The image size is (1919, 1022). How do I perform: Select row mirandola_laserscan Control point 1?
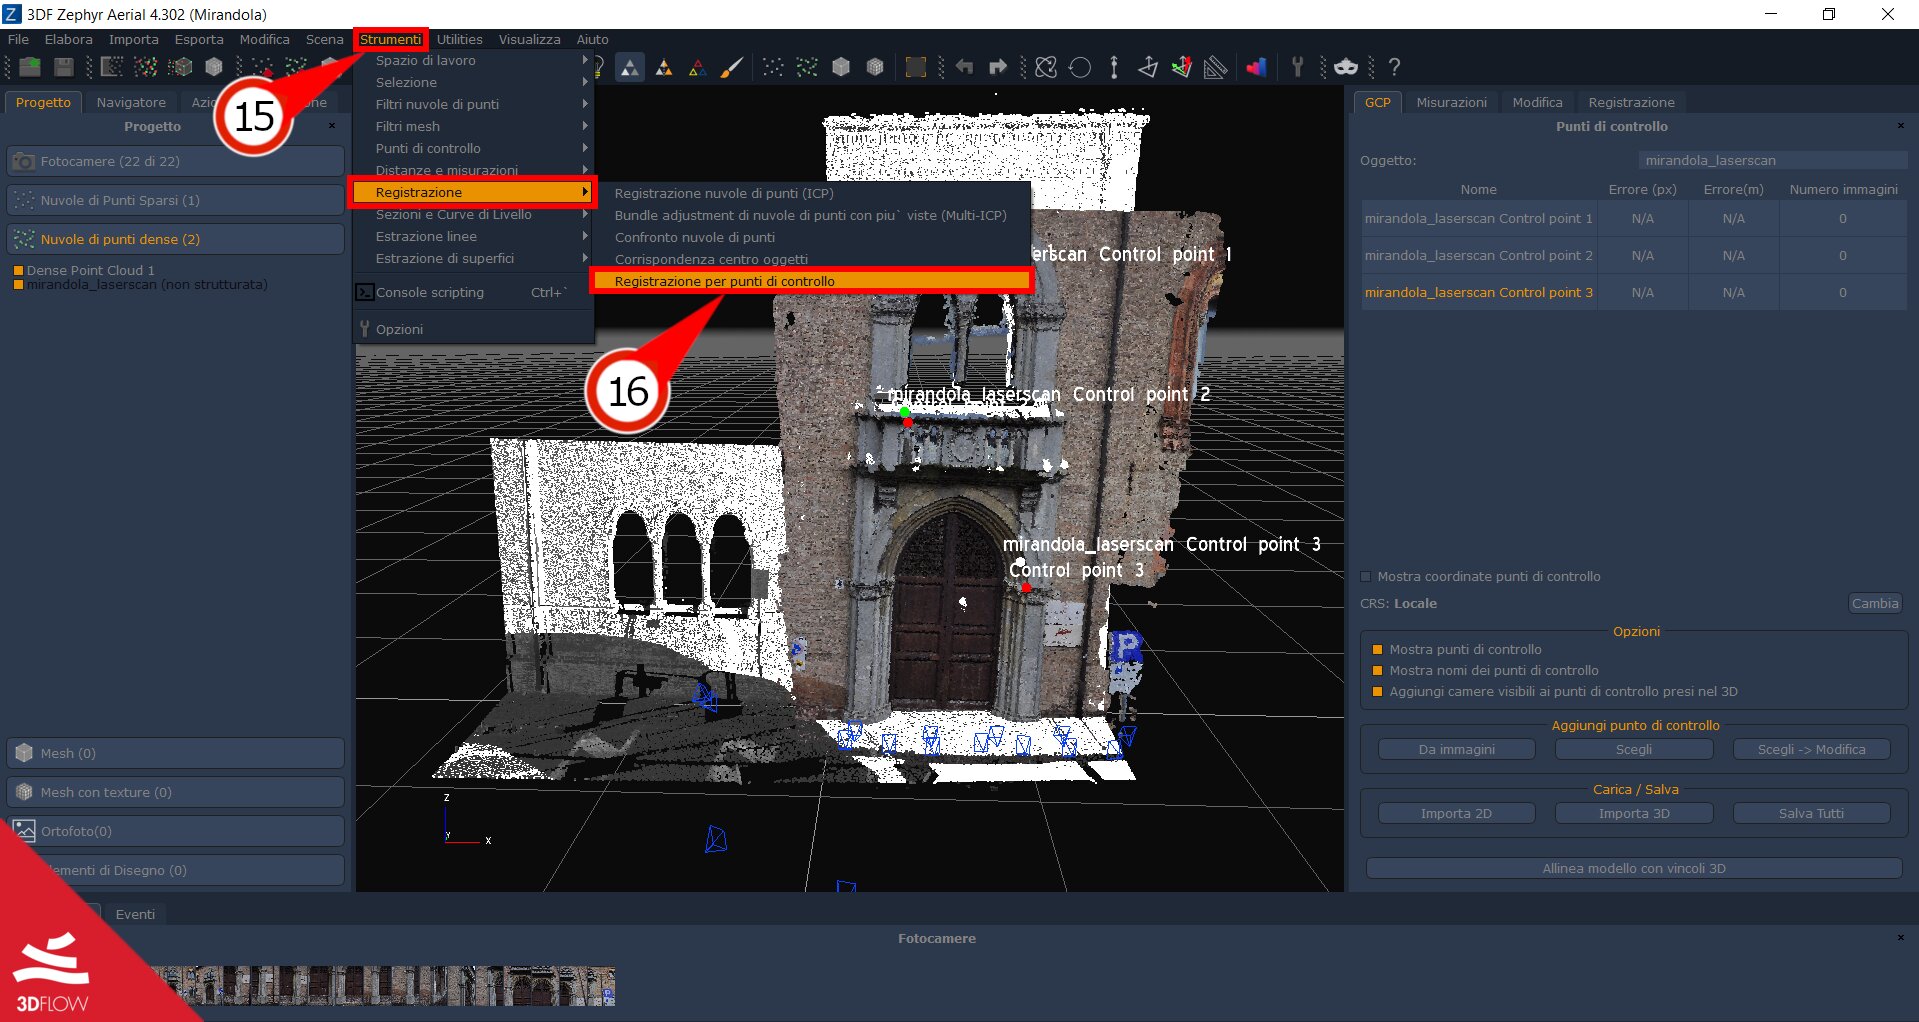tap(1633, 219)
